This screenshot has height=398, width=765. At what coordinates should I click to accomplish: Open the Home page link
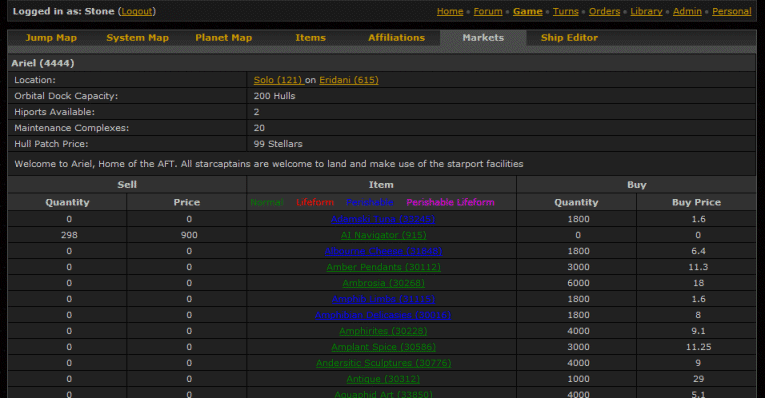coord(450,11)
